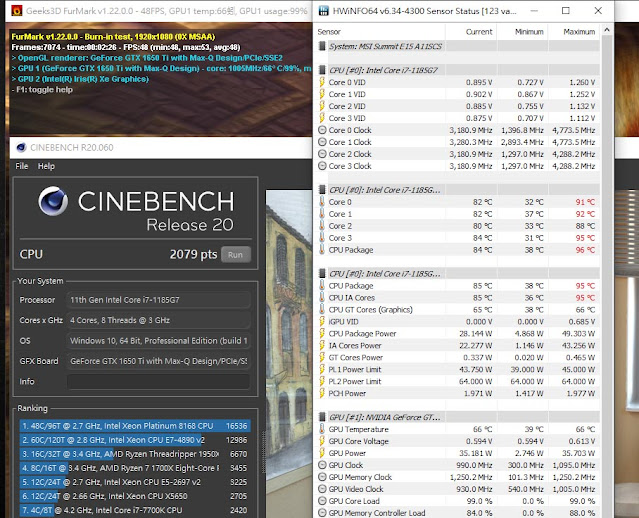Click the HWiNFO64 vertical scrollbar track
Screen dimensions: 639x518
pos(607,277)
